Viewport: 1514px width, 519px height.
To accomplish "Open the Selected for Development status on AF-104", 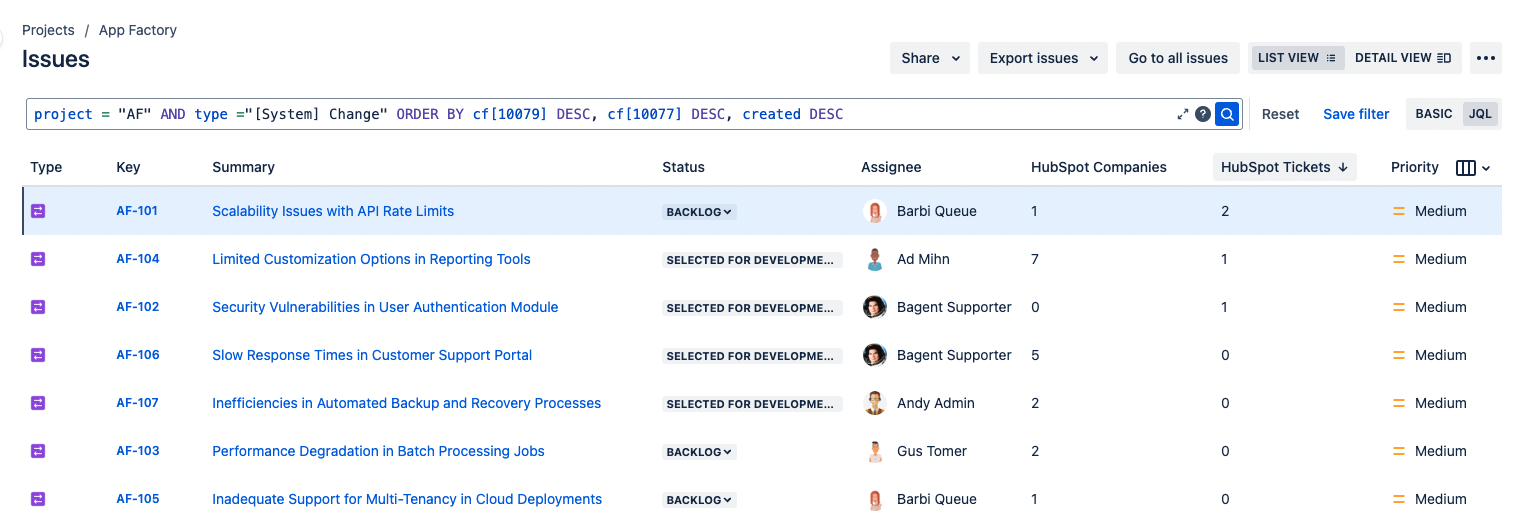I will tap(752, 260).
